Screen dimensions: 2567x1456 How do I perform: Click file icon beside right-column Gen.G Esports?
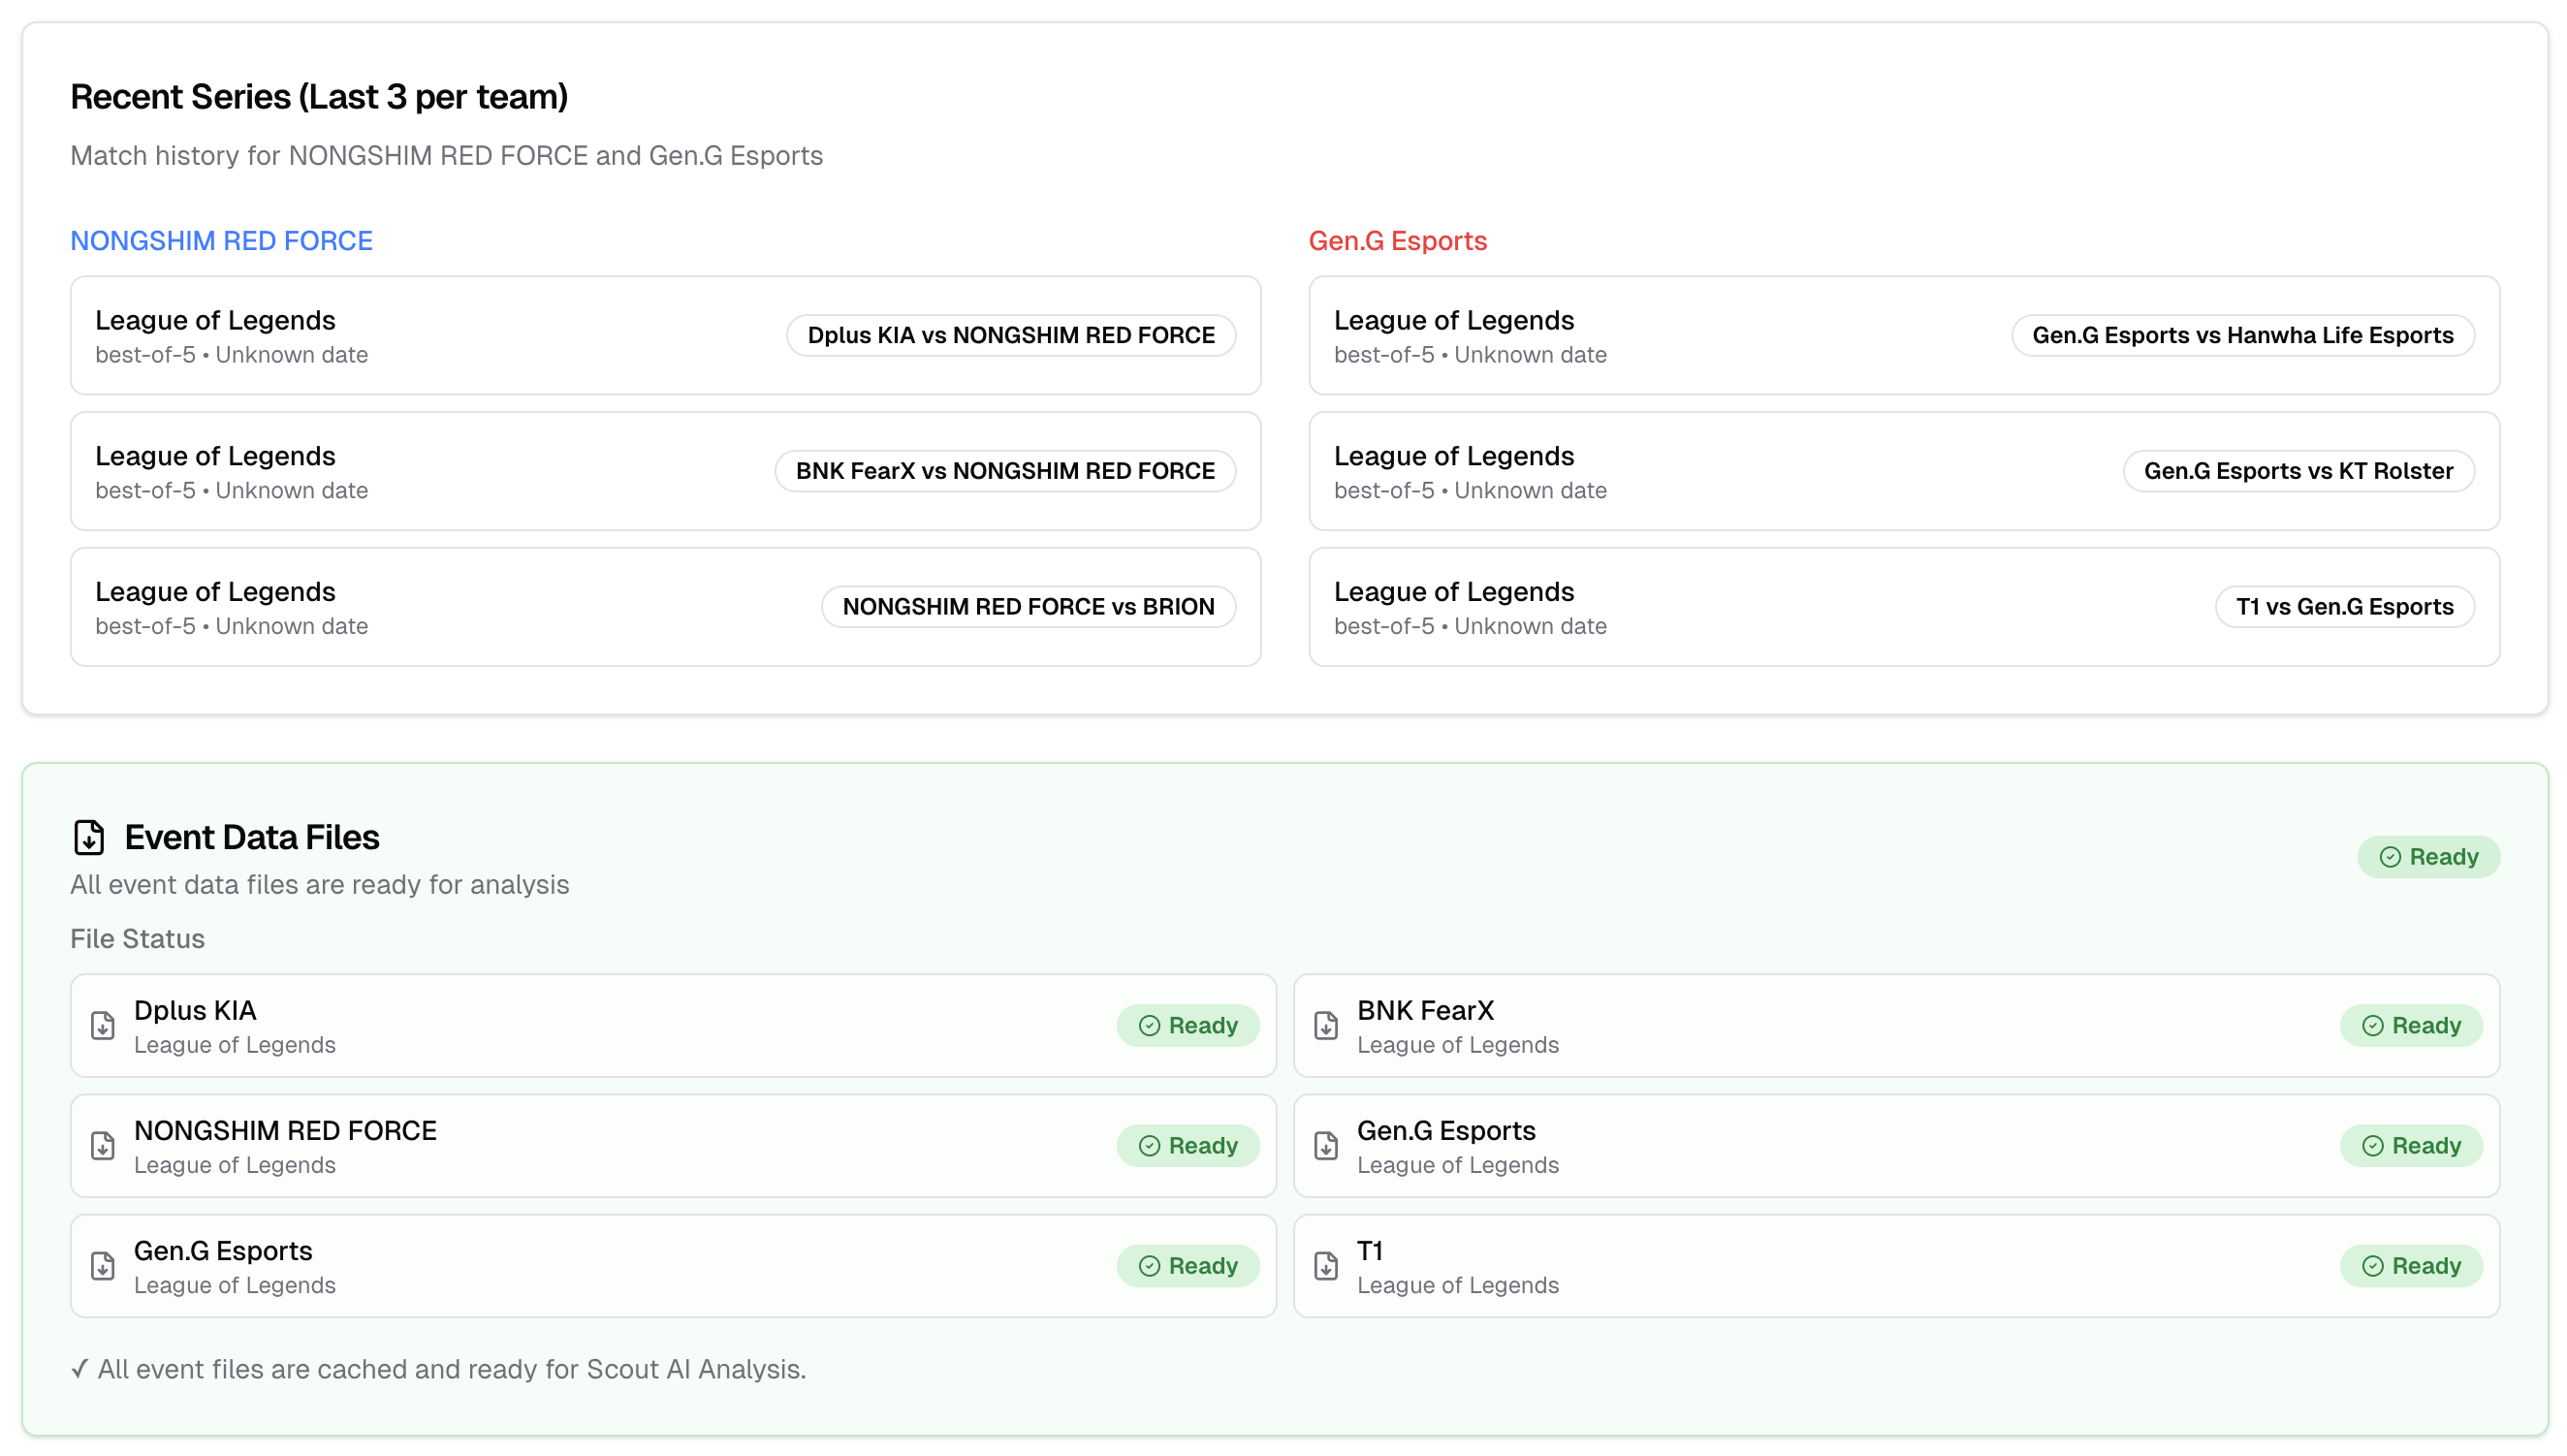1326,1145
